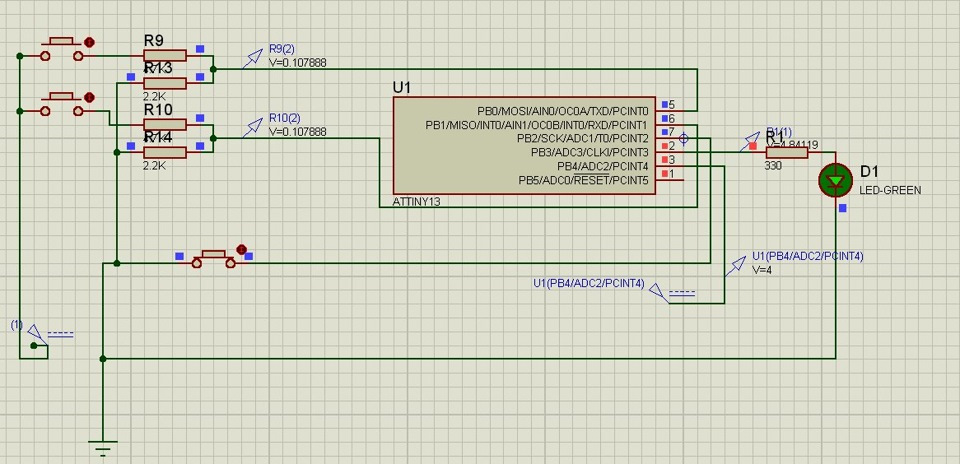This screenshot has width=960, height=464.
Task: Click the 330 value label under R1
Action: 773,166
